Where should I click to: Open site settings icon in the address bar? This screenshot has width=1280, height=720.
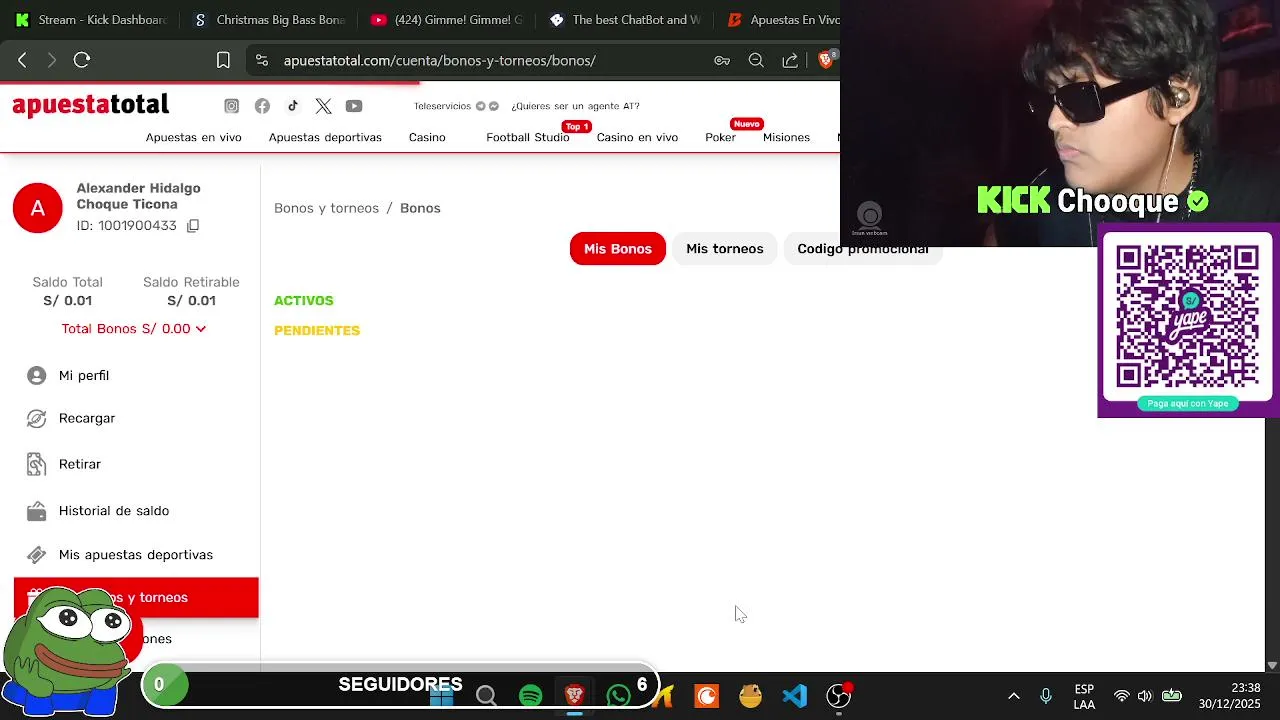click(x=262, y=60)
